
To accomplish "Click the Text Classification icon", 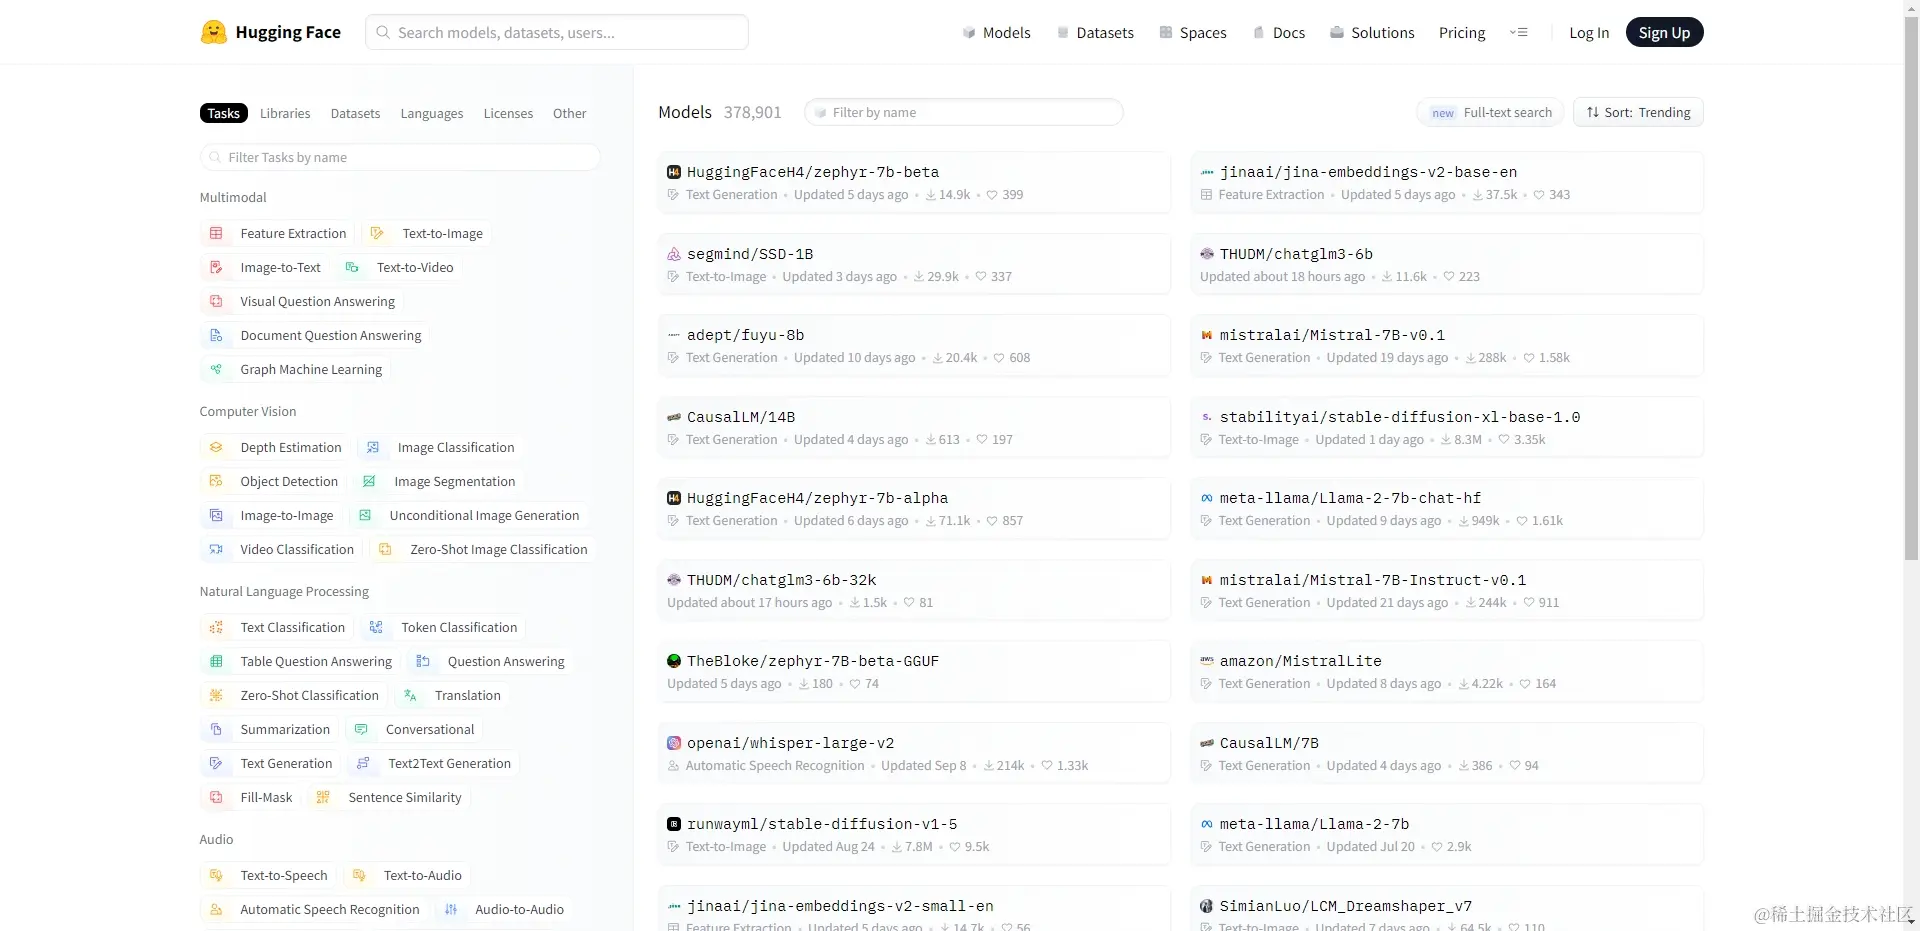I will click(216, 627).
